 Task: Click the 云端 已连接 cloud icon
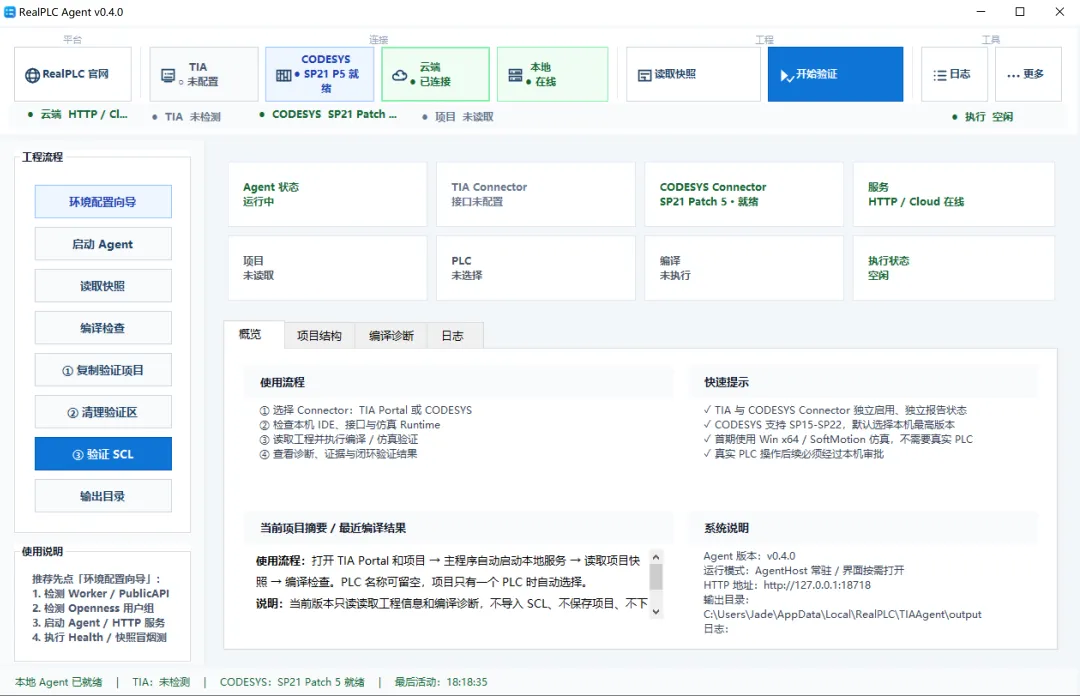click(x=400, y=74)
